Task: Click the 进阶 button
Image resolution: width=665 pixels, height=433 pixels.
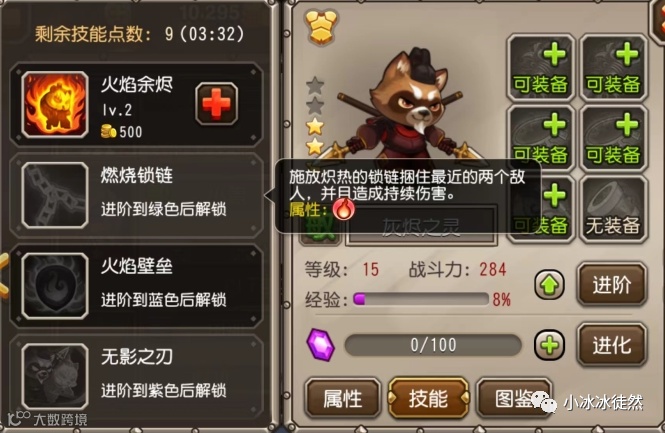Action: click(x=612, y=285)
